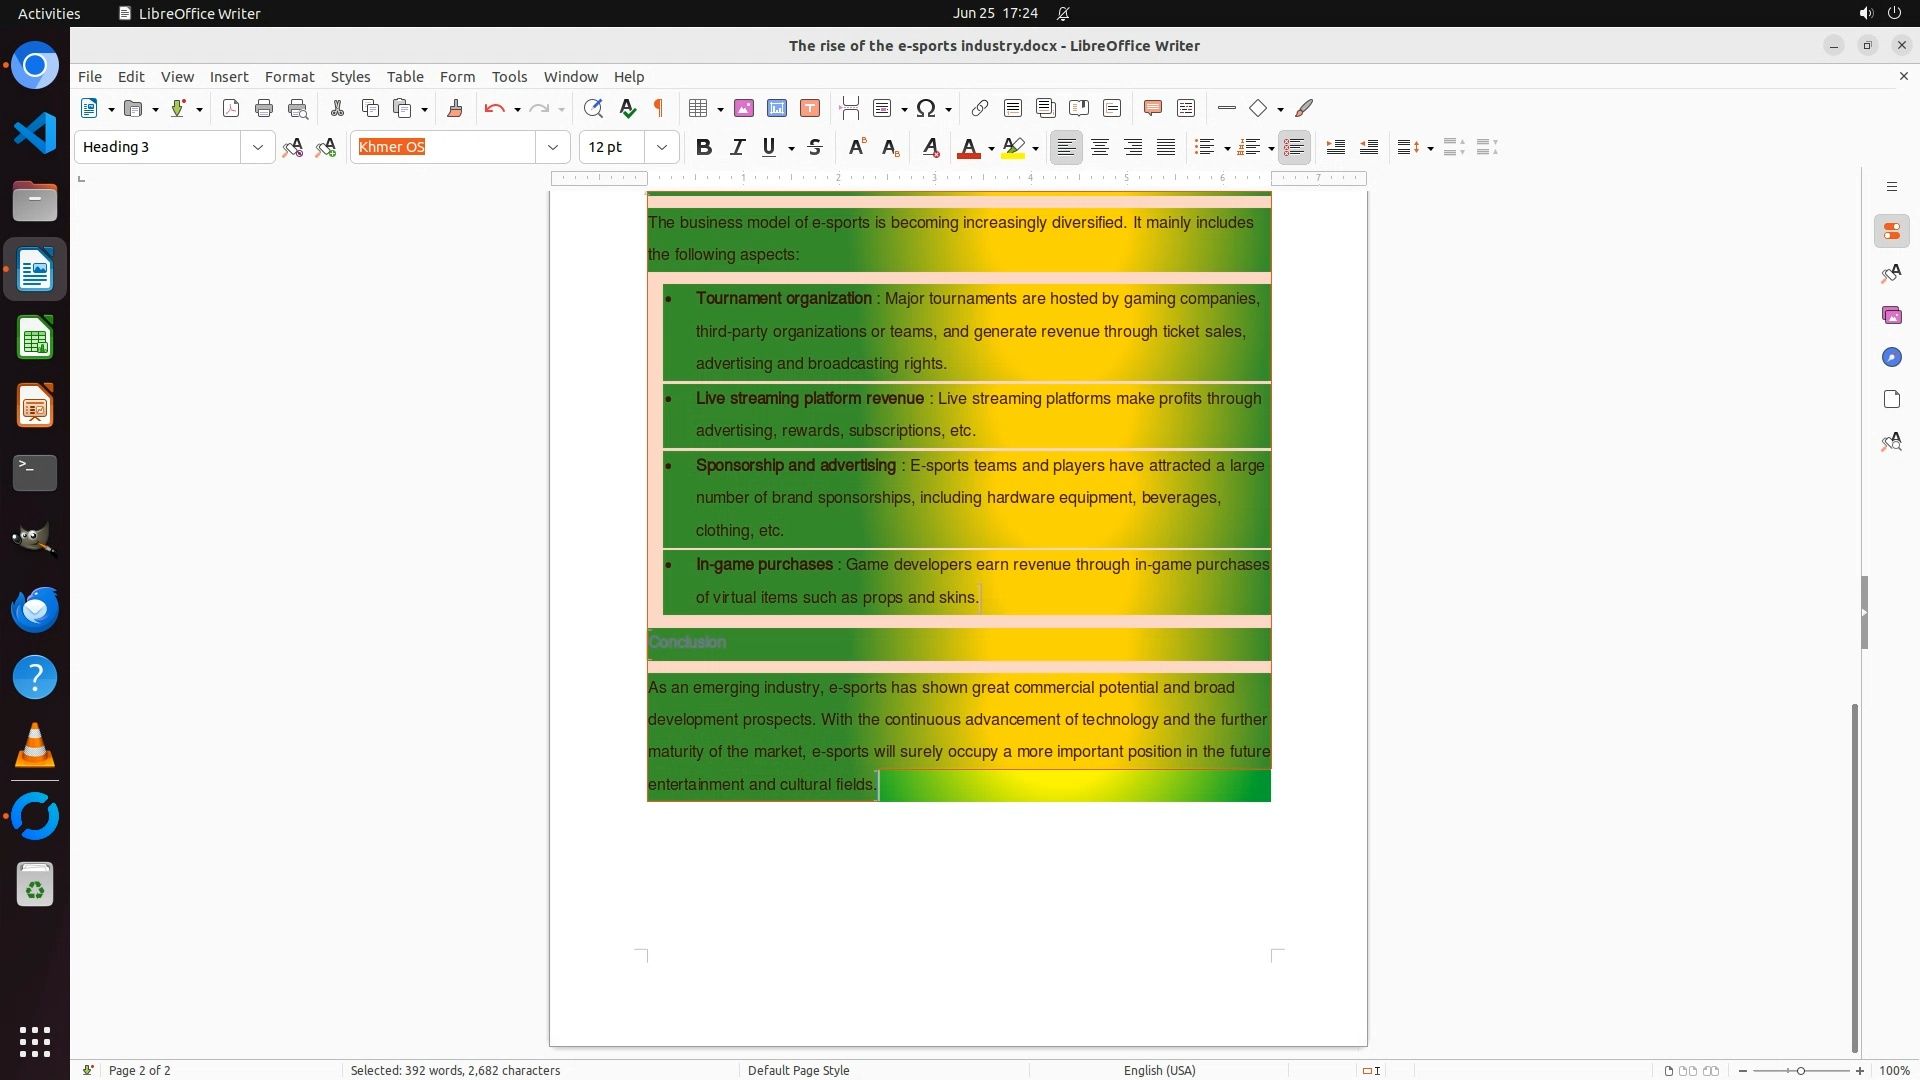Click the Clone Formatting paintbrush icon
The width and height of the screenshot is (1920, 1080).
click(x=455, y=108)
